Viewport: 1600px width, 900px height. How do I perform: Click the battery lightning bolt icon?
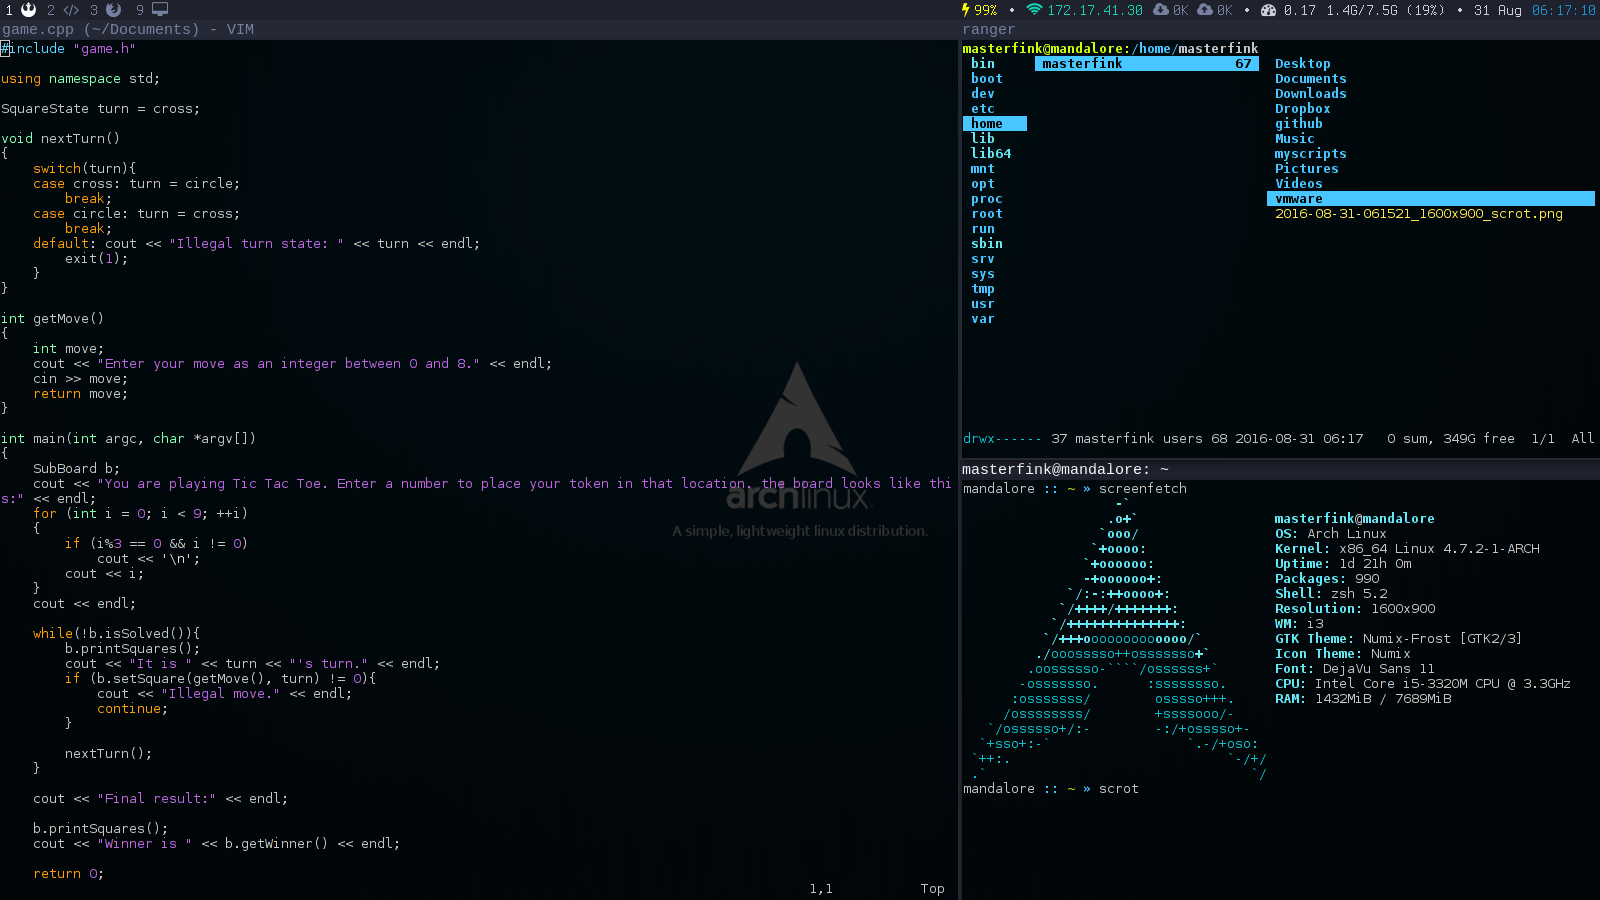(x=966, y=10)
